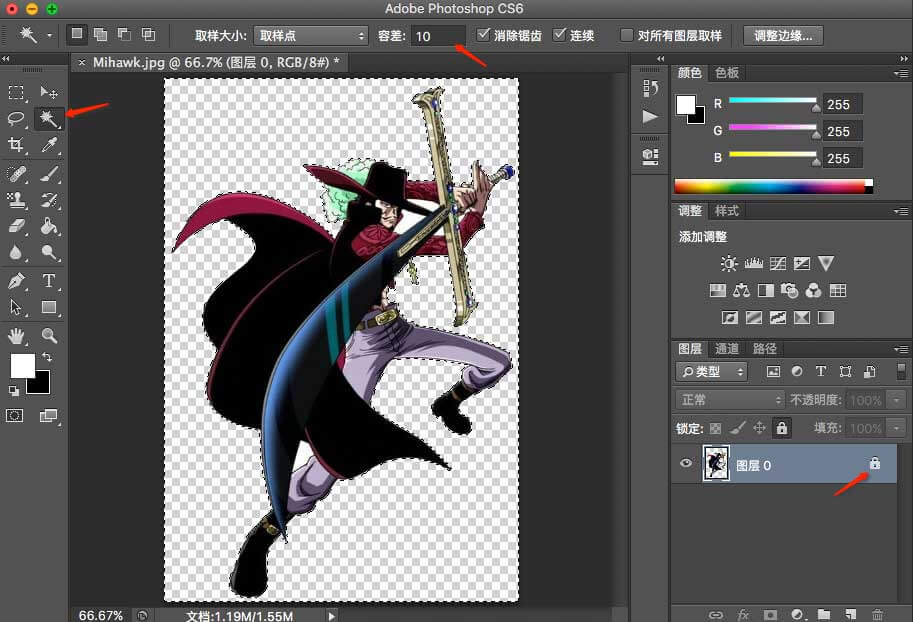Click delete layer trash button
Viewport: 913px width, 622px height.
pyautogui.click(x=877, y=614)
